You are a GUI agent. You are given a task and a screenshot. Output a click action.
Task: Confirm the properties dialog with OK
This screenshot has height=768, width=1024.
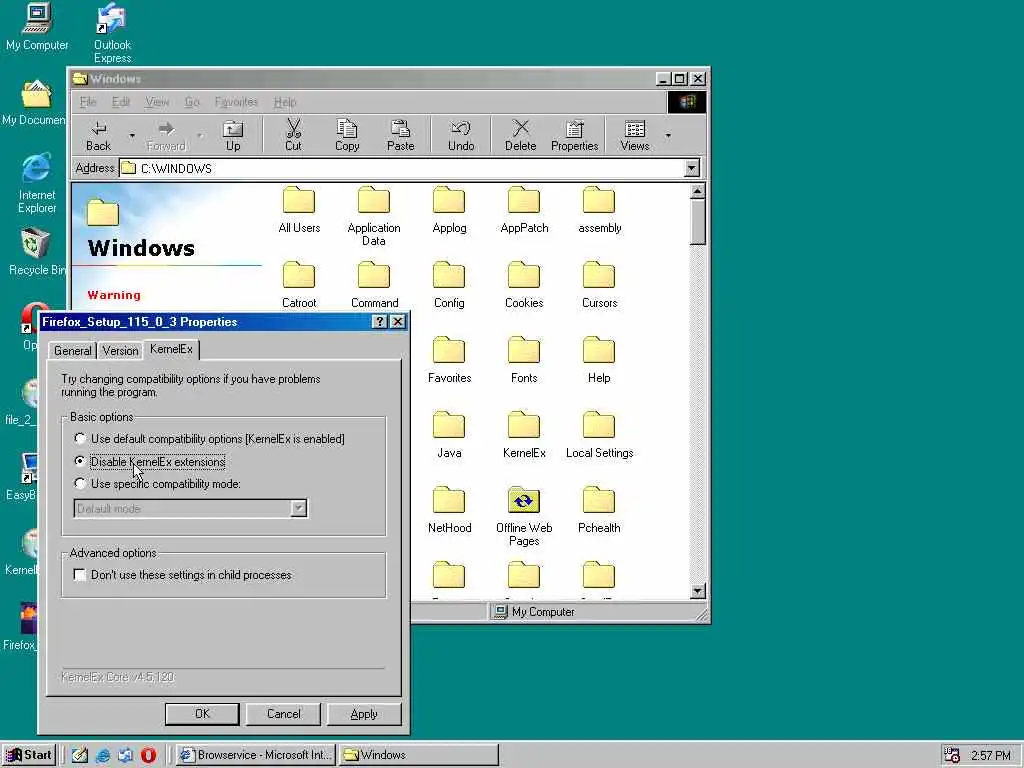point(202,714)
